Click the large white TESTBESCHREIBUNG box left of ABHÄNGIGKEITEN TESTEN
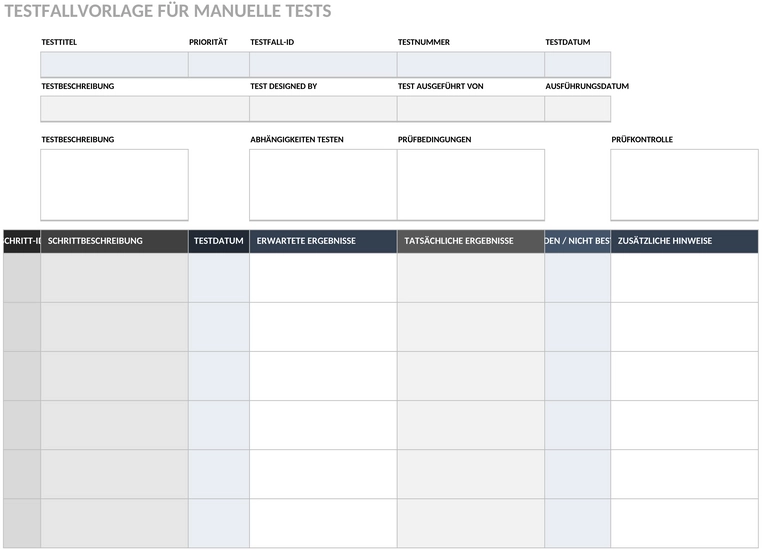Screen dimensions: 762x550 coord(114,185)
